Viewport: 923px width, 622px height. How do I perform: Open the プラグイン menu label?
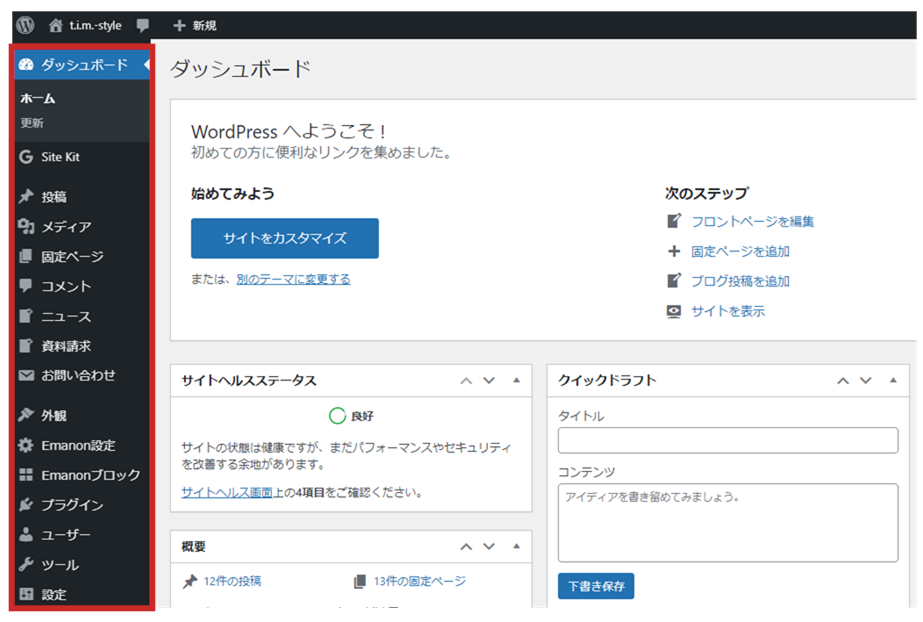click(x=72, y=505)
